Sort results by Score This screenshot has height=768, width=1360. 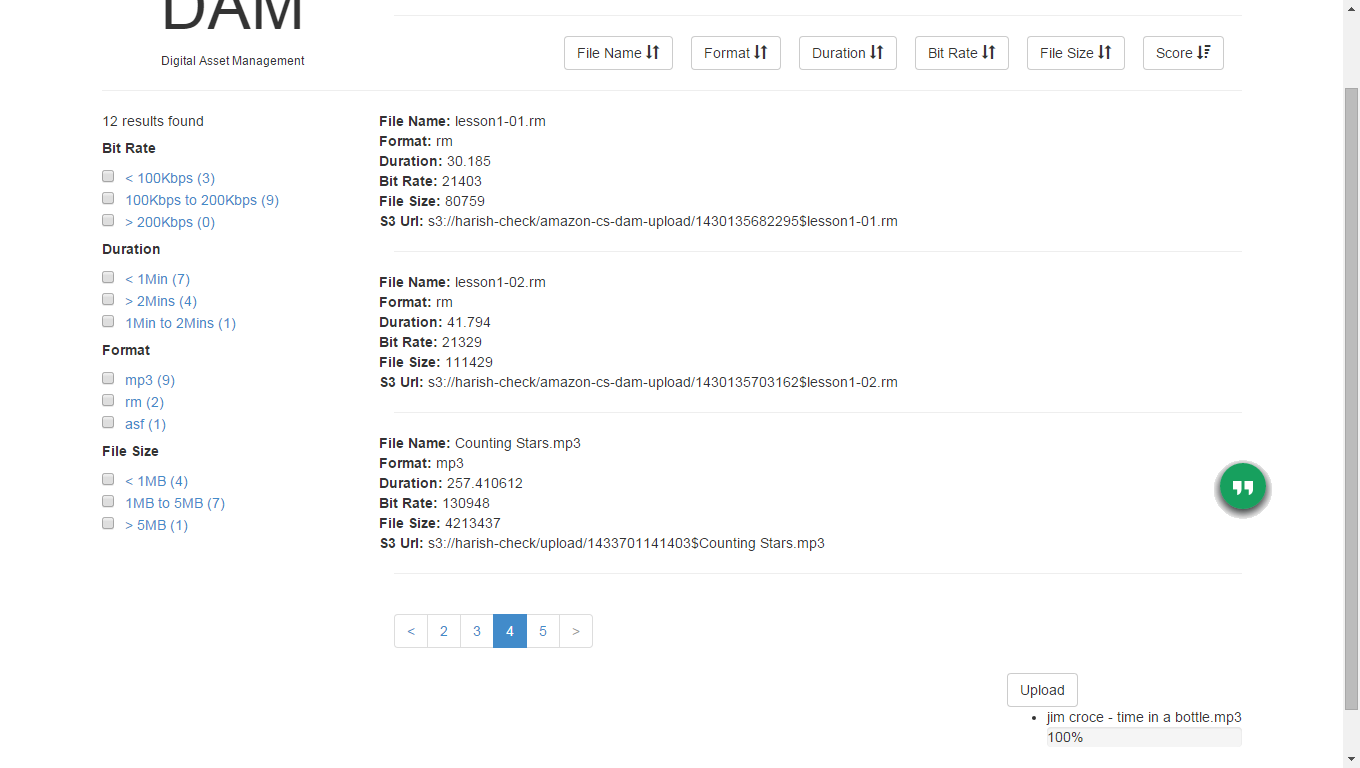coord(1183,53)
